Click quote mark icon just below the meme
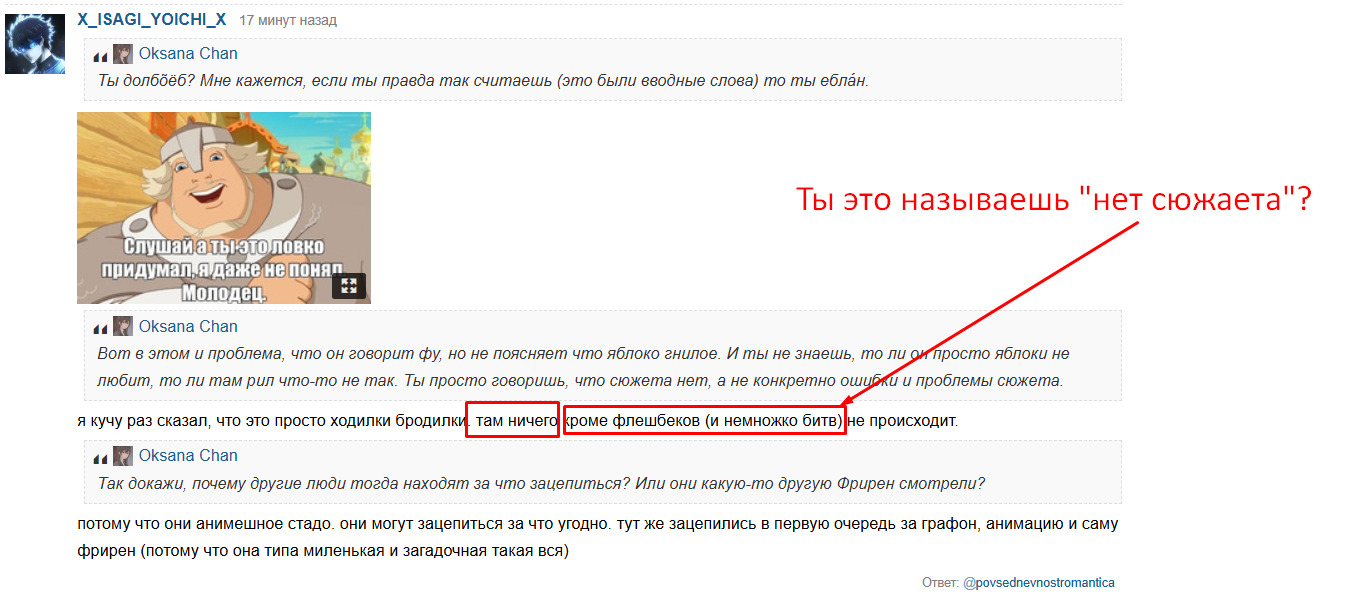 tap(100, 328)
